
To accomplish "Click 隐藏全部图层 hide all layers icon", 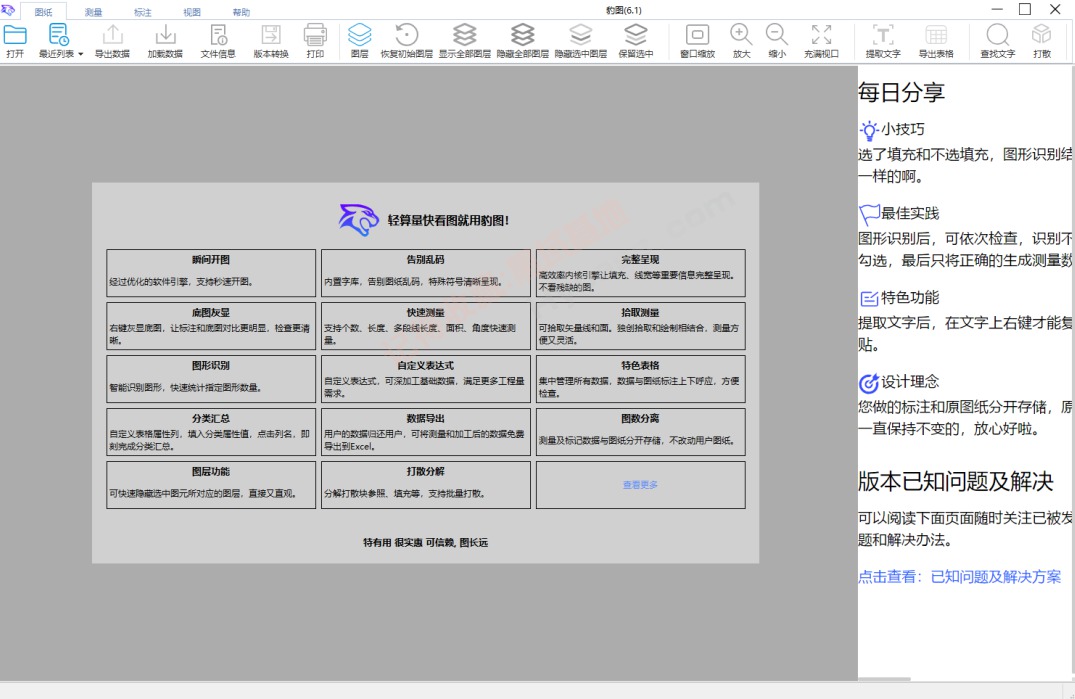I will 522,34.
